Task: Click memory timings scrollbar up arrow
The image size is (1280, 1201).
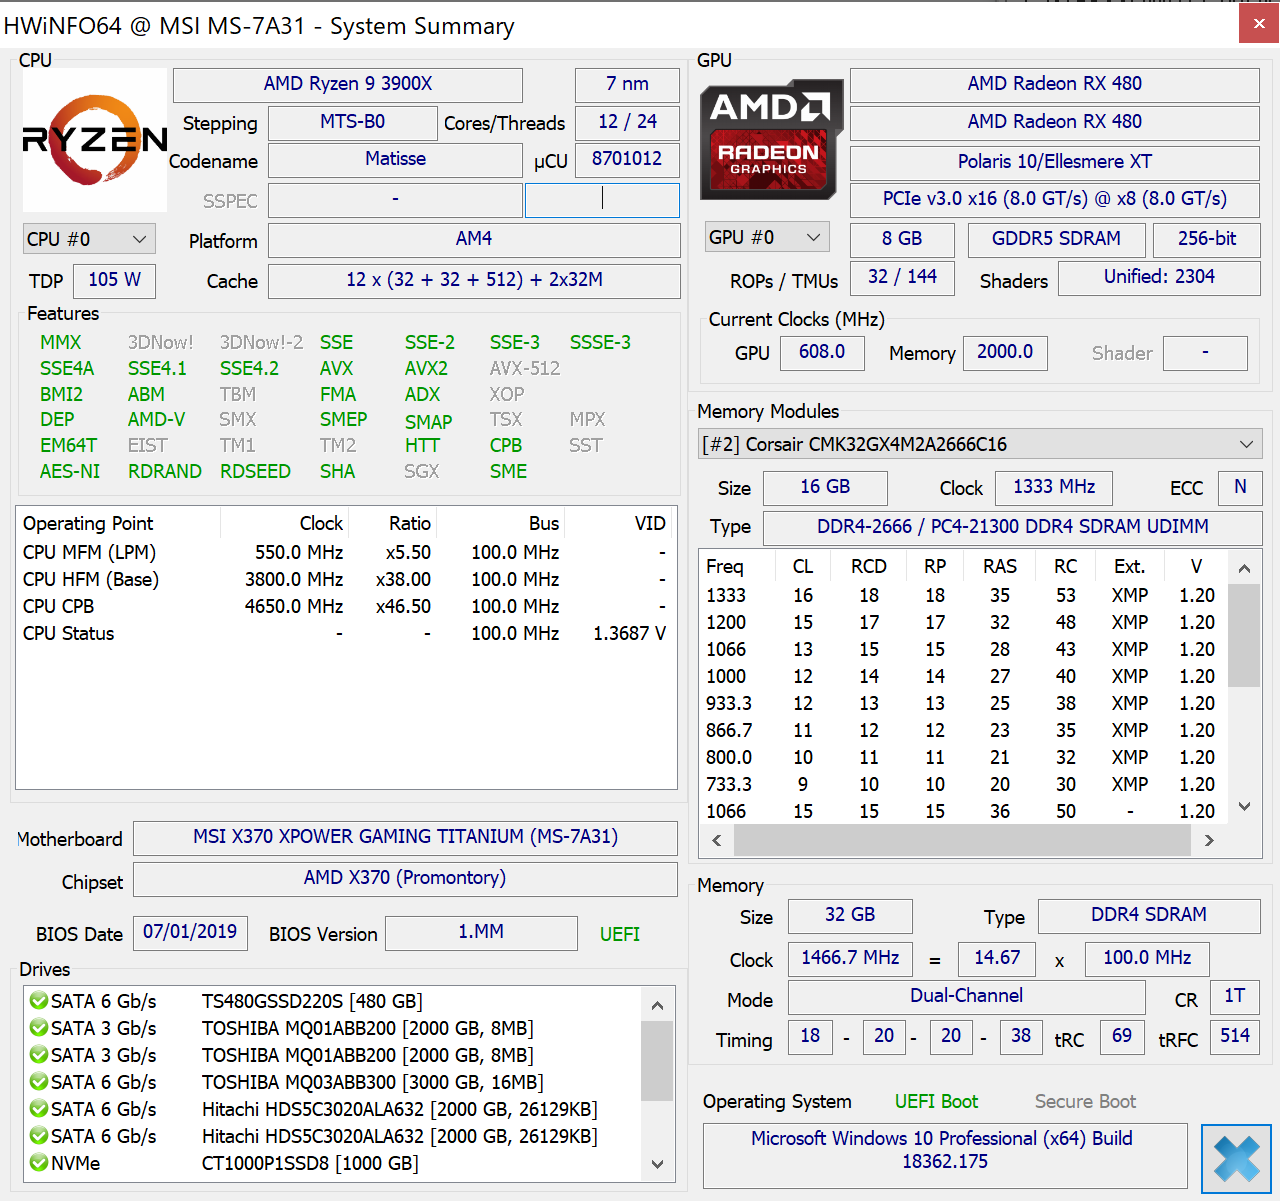Action: [1244, 568]
